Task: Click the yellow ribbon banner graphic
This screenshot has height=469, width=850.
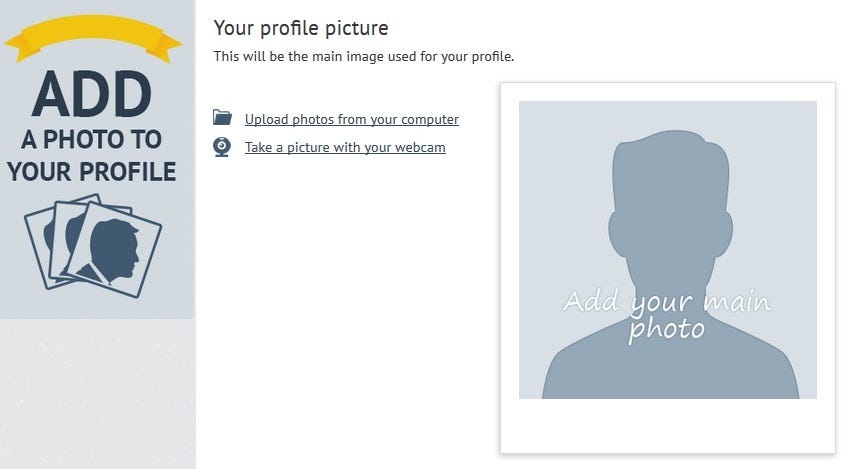Action: point(93,38)
